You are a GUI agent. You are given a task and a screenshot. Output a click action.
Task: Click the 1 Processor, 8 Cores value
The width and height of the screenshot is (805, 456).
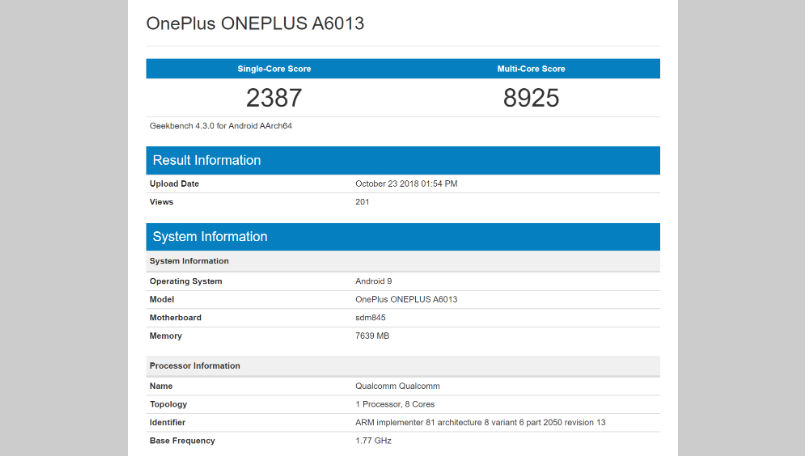coord(395,404)
